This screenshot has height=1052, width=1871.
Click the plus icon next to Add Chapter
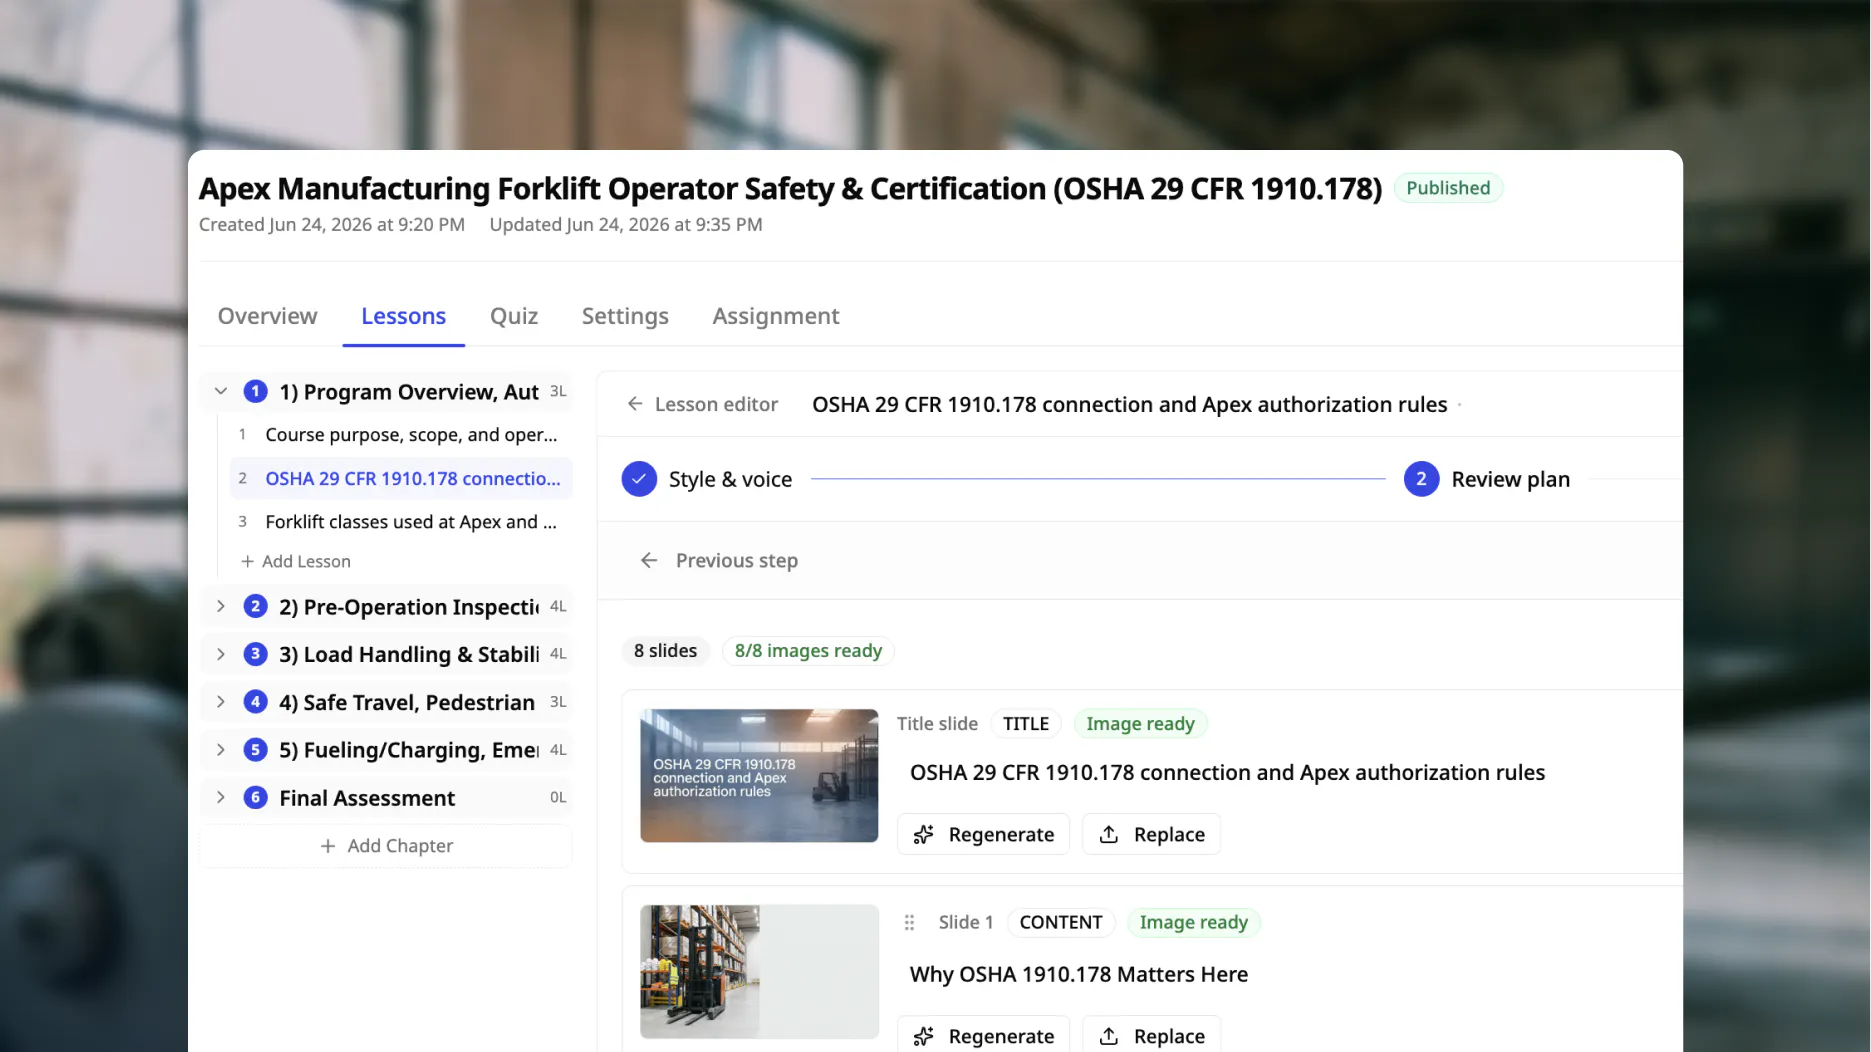[328, 846]
